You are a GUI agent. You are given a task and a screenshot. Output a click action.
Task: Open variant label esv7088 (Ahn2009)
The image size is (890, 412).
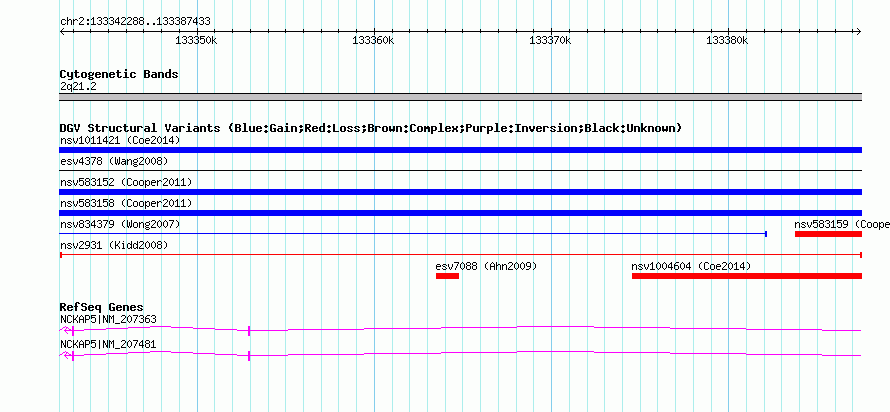486,266
